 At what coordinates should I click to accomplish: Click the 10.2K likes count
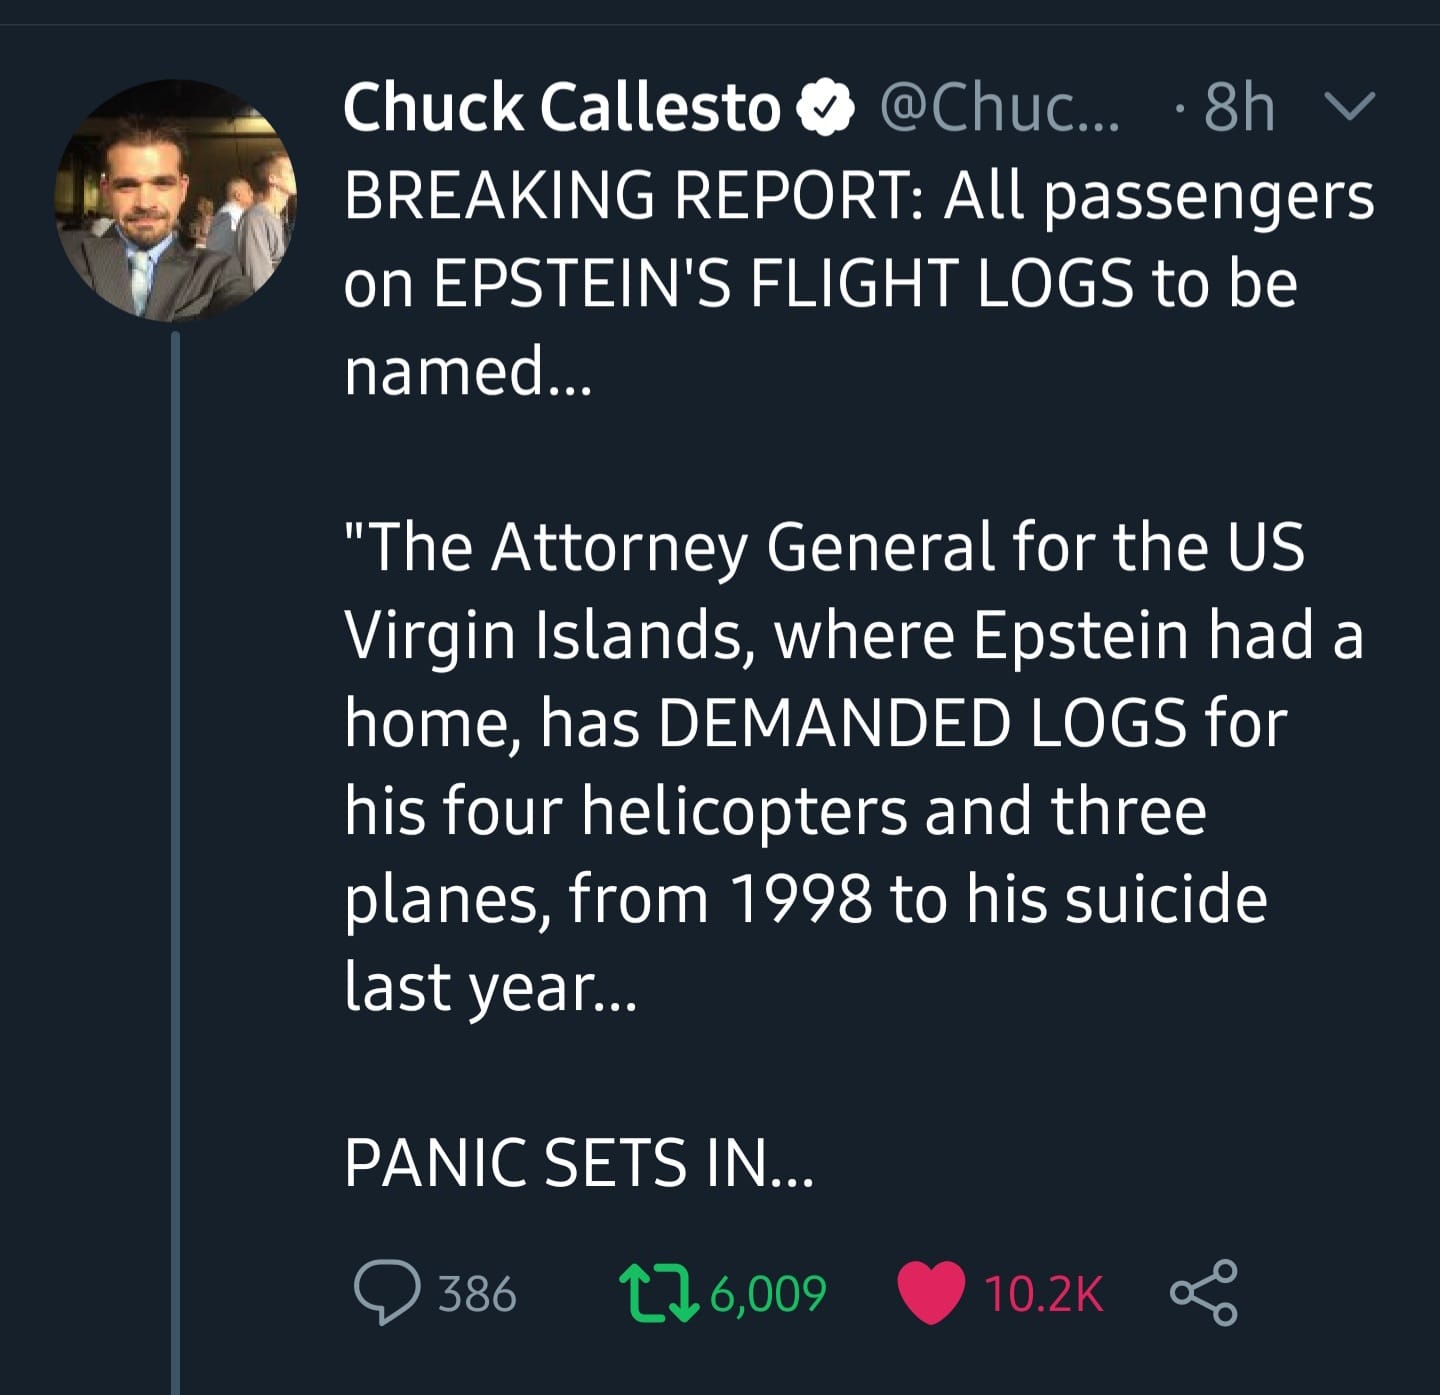1043,1294
